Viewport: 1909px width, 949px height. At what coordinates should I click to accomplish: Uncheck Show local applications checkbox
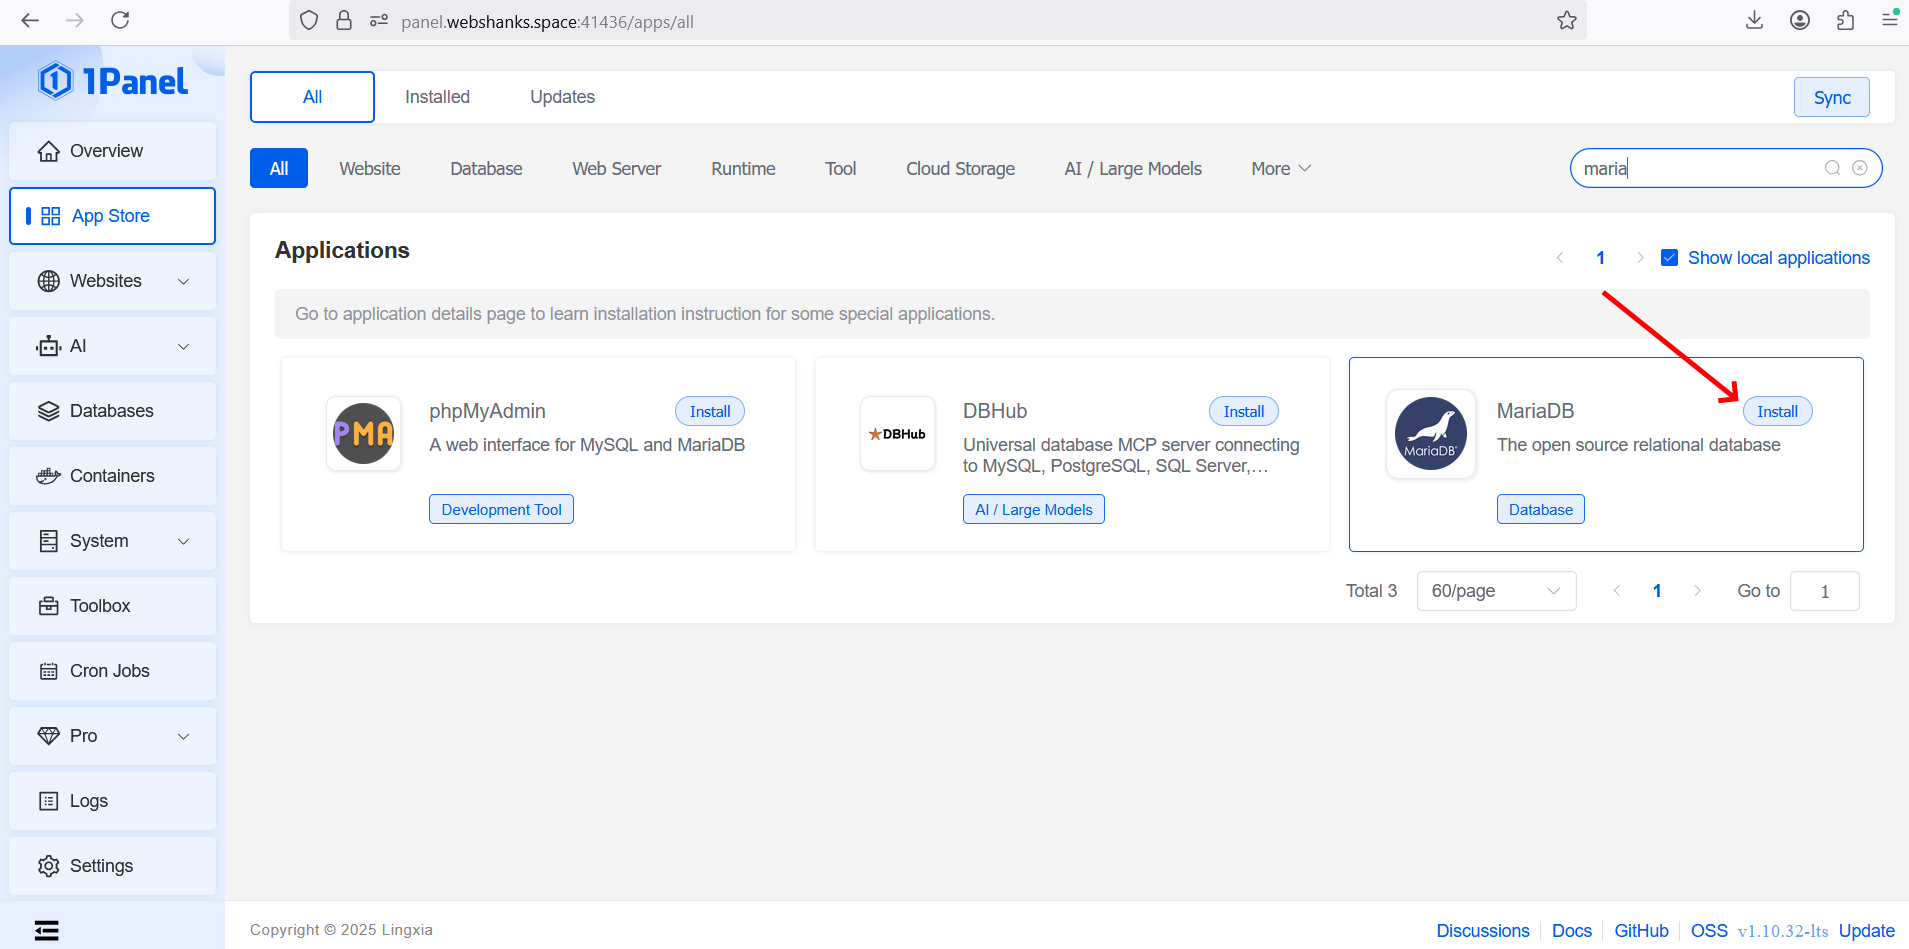click(x=1669, y=258)
